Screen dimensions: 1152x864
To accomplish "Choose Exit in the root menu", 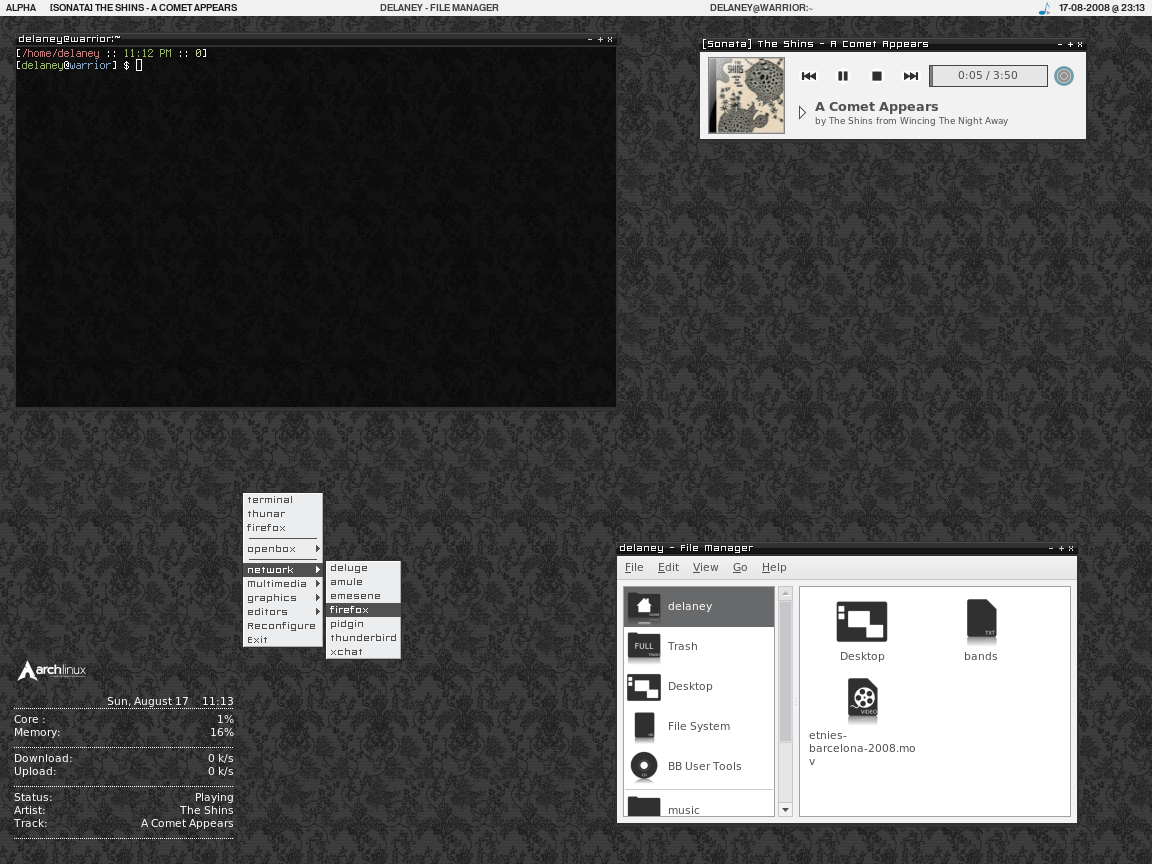I will (283, 639).
